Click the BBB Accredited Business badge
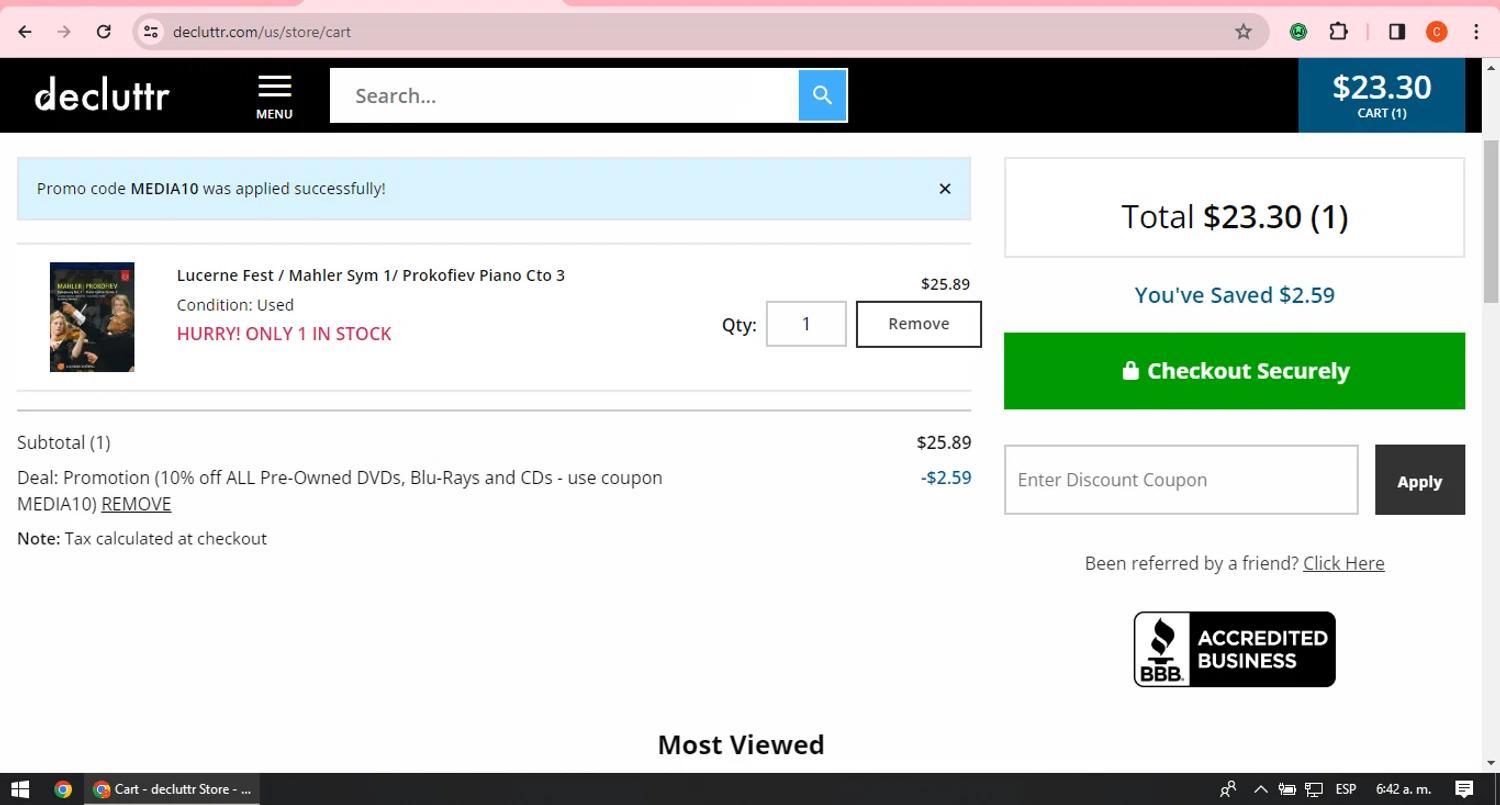 point(1234,649)
